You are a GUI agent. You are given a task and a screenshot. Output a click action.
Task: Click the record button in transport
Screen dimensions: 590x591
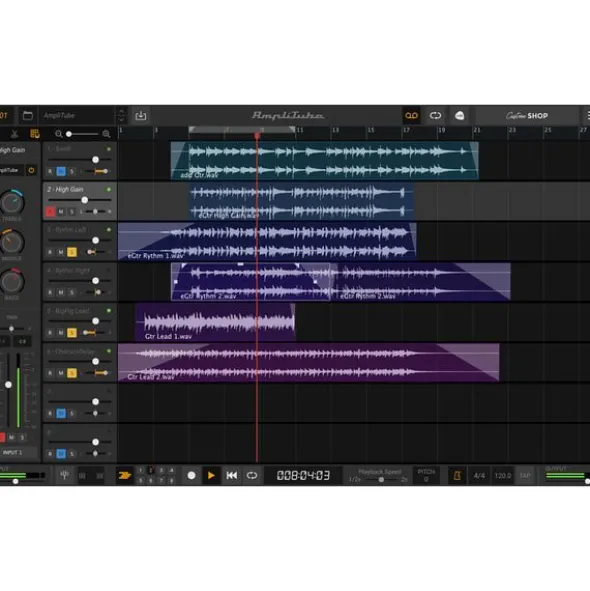pyautogui.click(x=192, y=476)
